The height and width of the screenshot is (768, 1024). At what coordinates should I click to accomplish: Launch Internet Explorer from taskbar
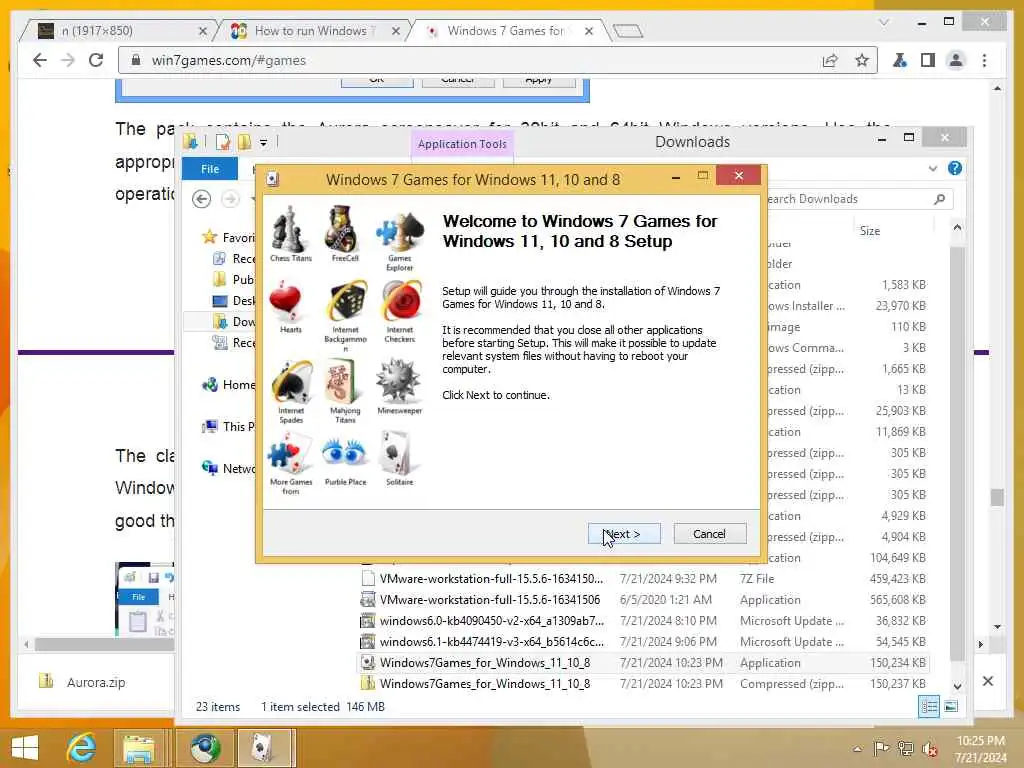tap(81, 748)
